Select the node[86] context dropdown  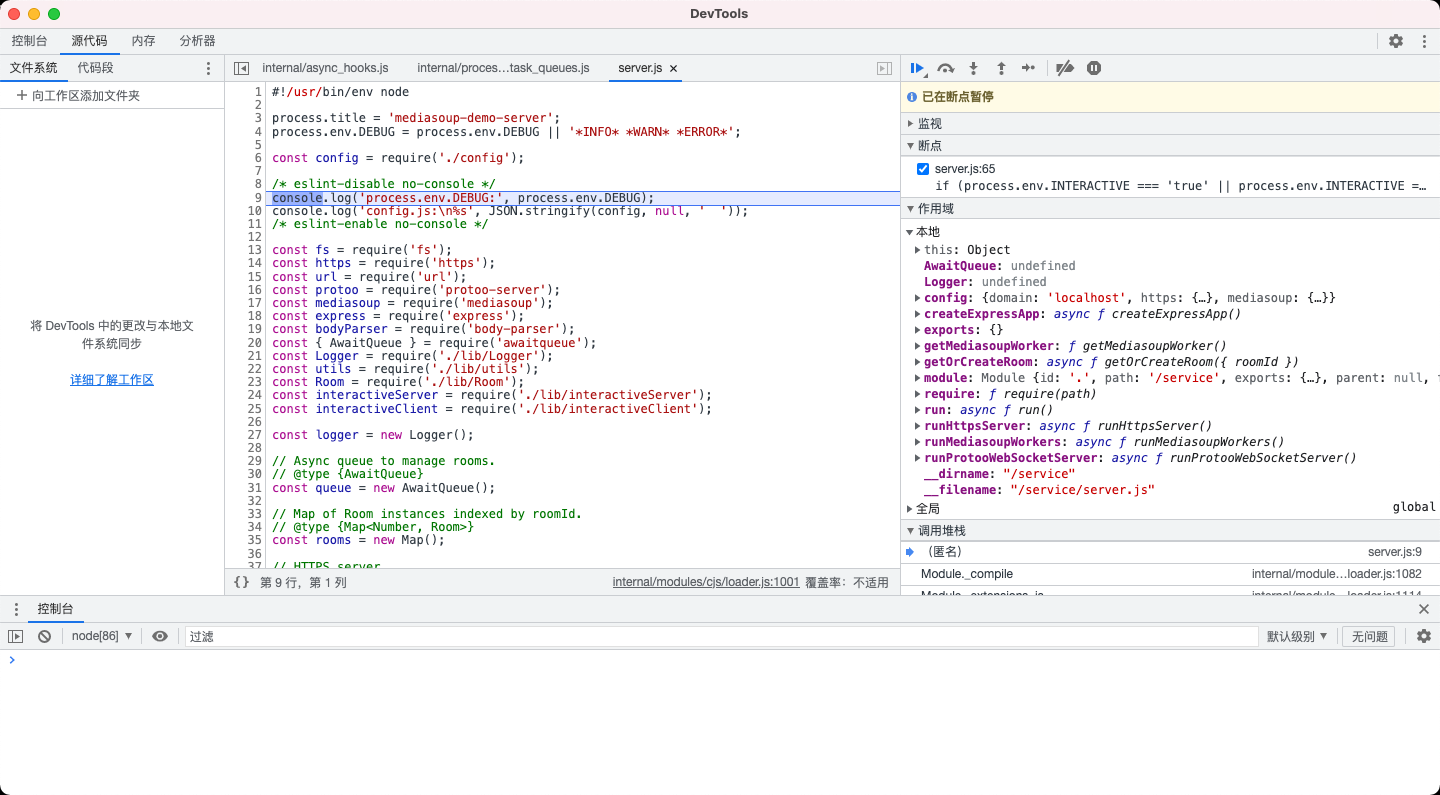(102, 636)
